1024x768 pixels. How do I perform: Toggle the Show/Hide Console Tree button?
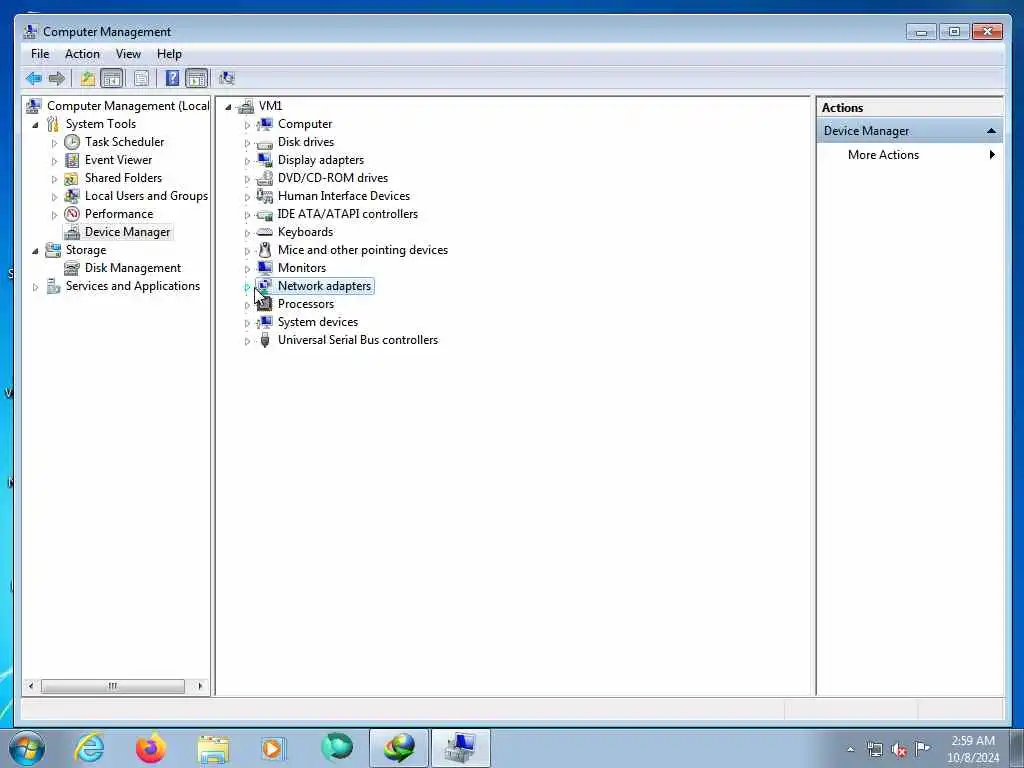point(112,79)
